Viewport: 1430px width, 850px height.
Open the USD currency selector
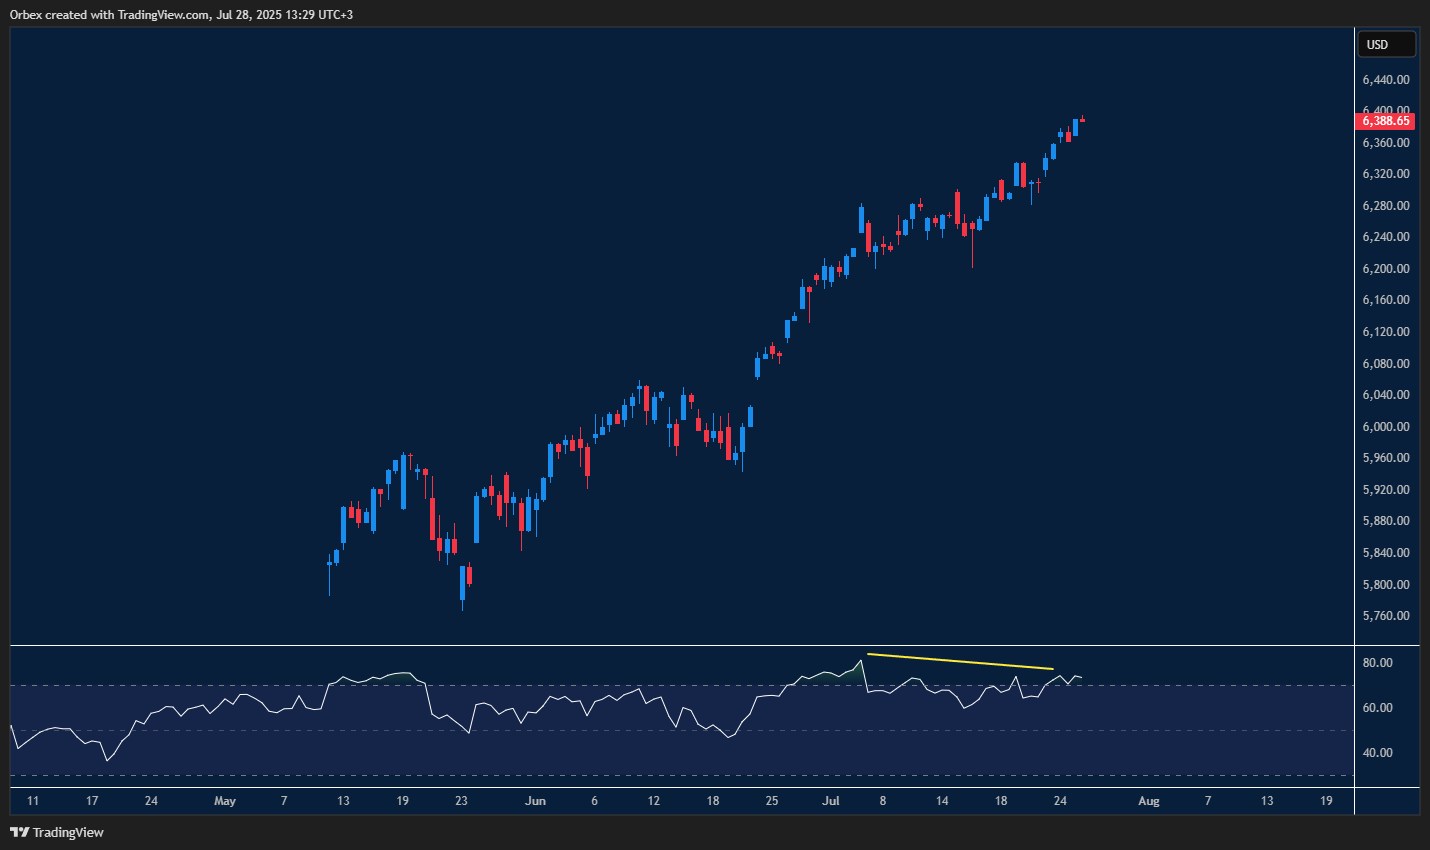point(1386,44)
